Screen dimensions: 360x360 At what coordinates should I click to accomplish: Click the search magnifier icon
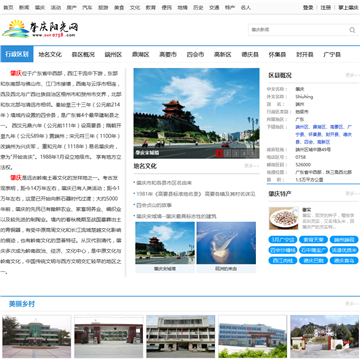coord(352,30)
